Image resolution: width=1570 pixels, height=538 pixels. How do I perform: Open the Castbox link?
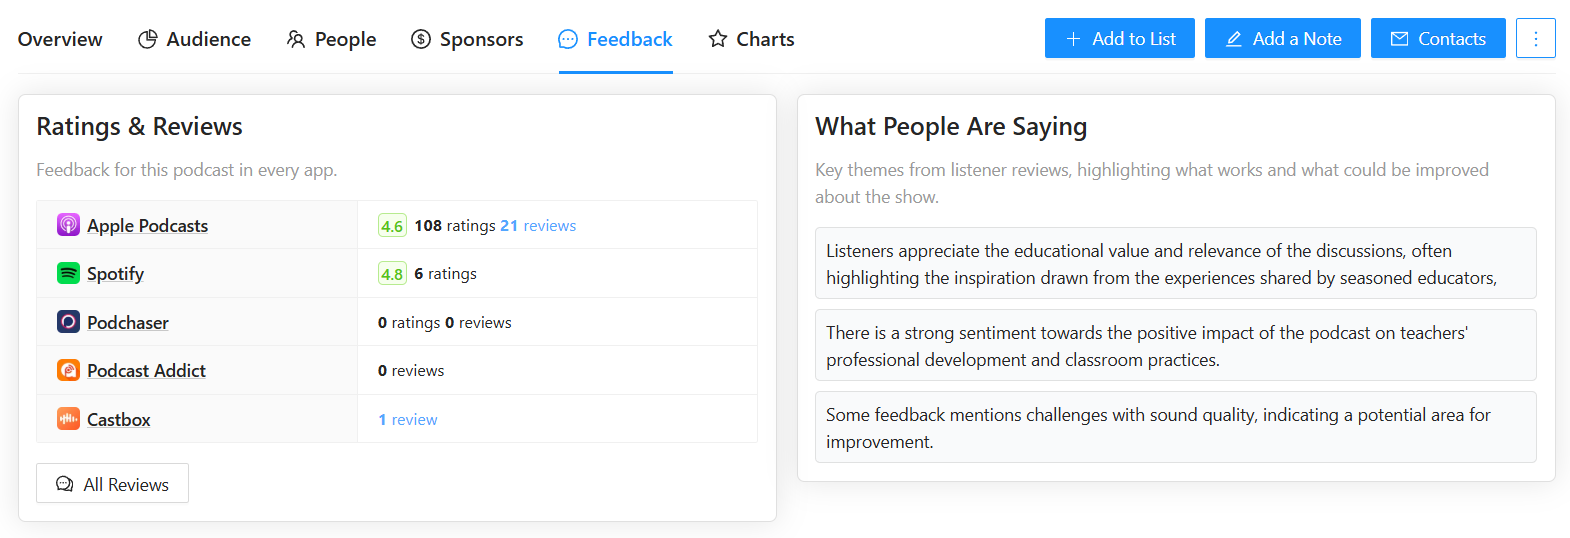119,419
